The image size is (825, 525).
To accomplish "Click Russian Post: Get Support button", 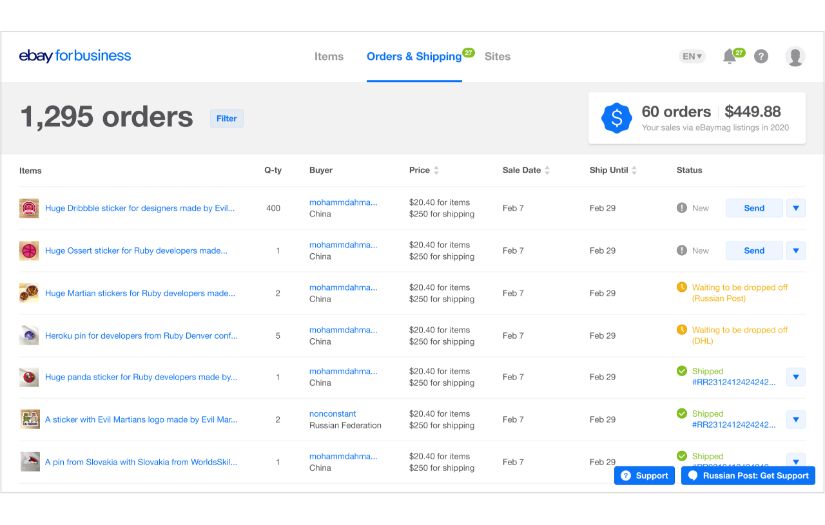I will point(748,476).
